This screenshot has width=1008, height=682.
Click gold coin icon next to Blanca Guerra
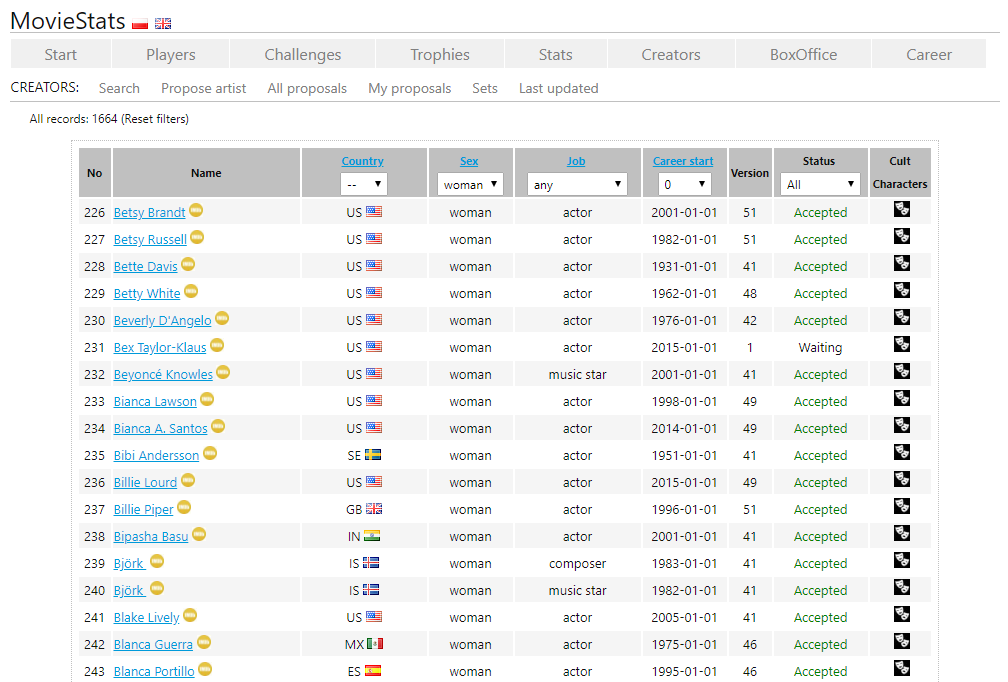(204, 642)
